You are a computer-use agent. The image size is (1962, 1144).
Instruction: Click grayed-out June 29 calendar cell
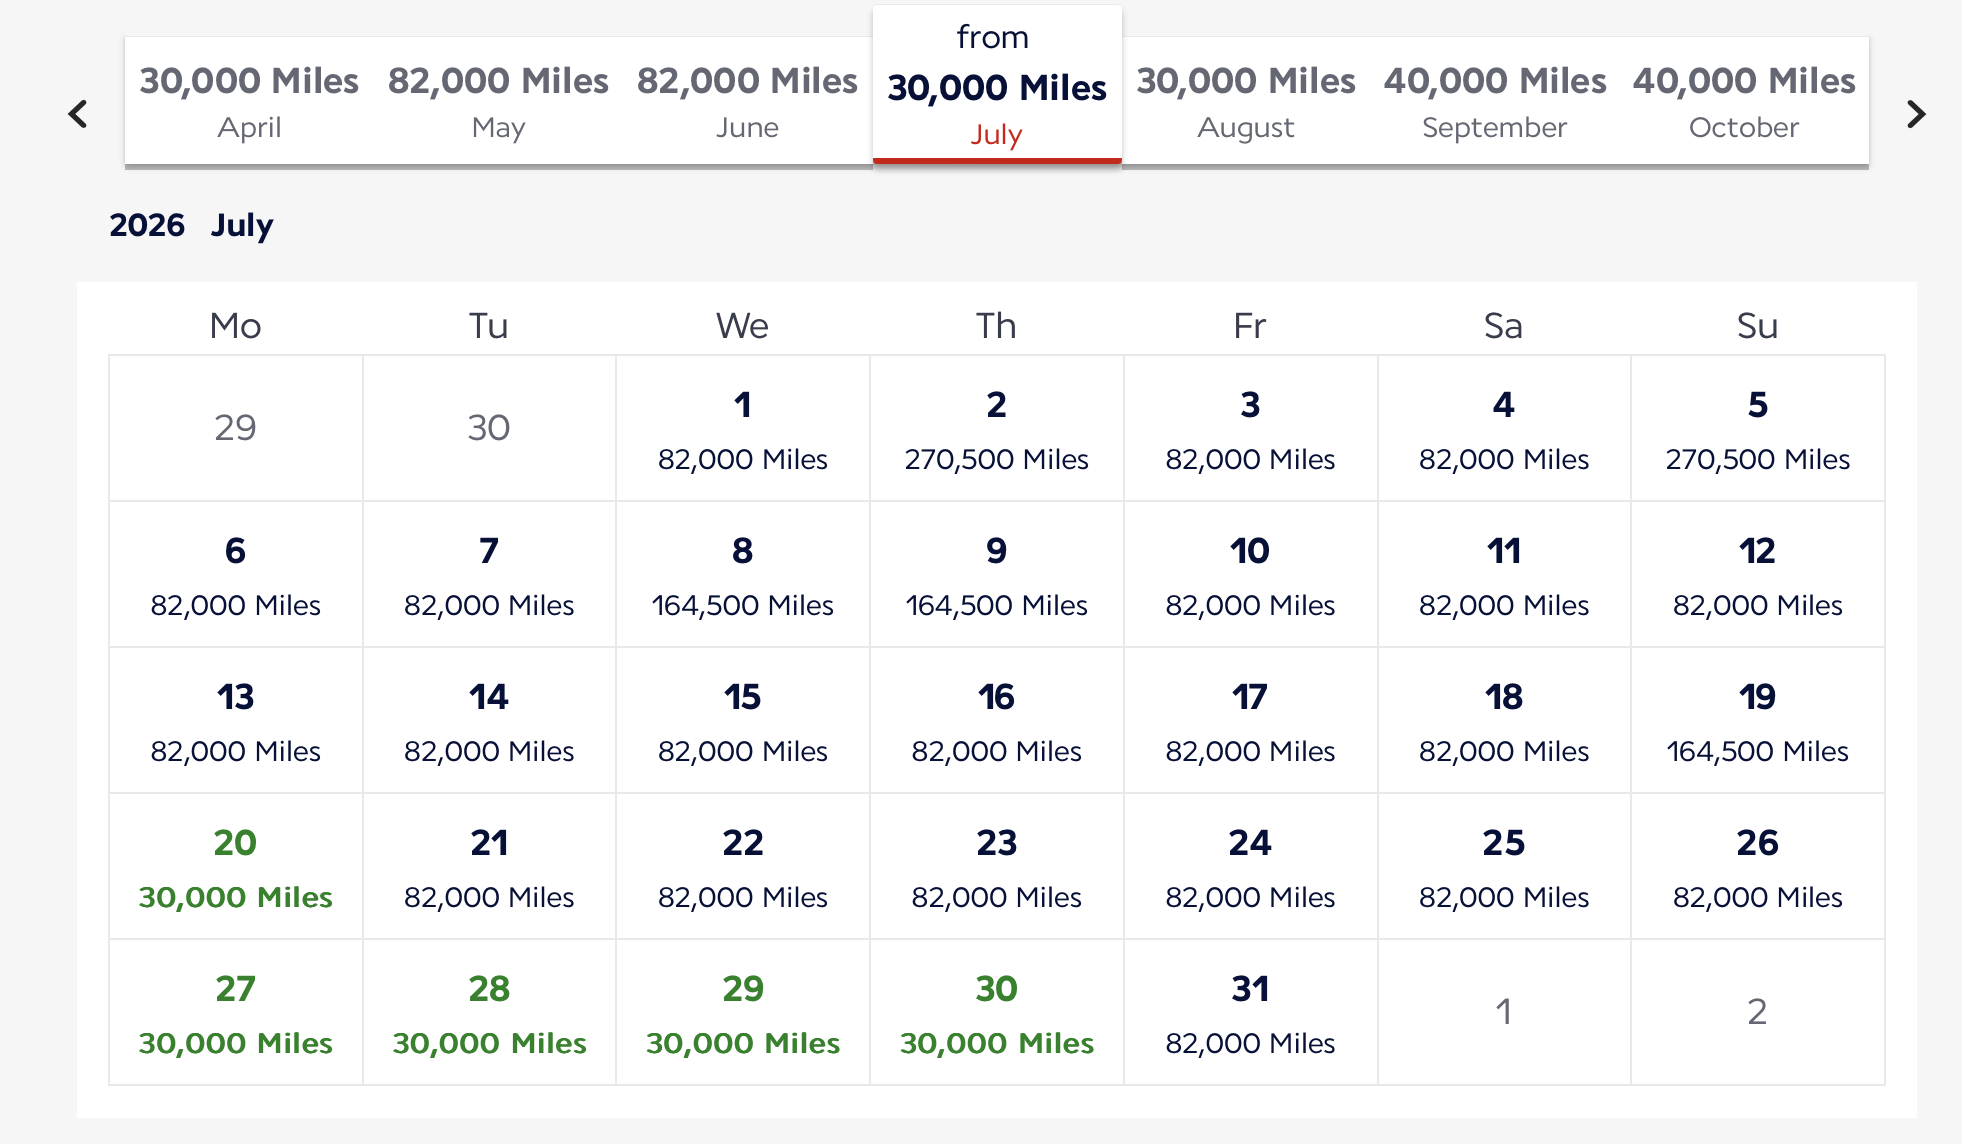(x=236, y=428)
